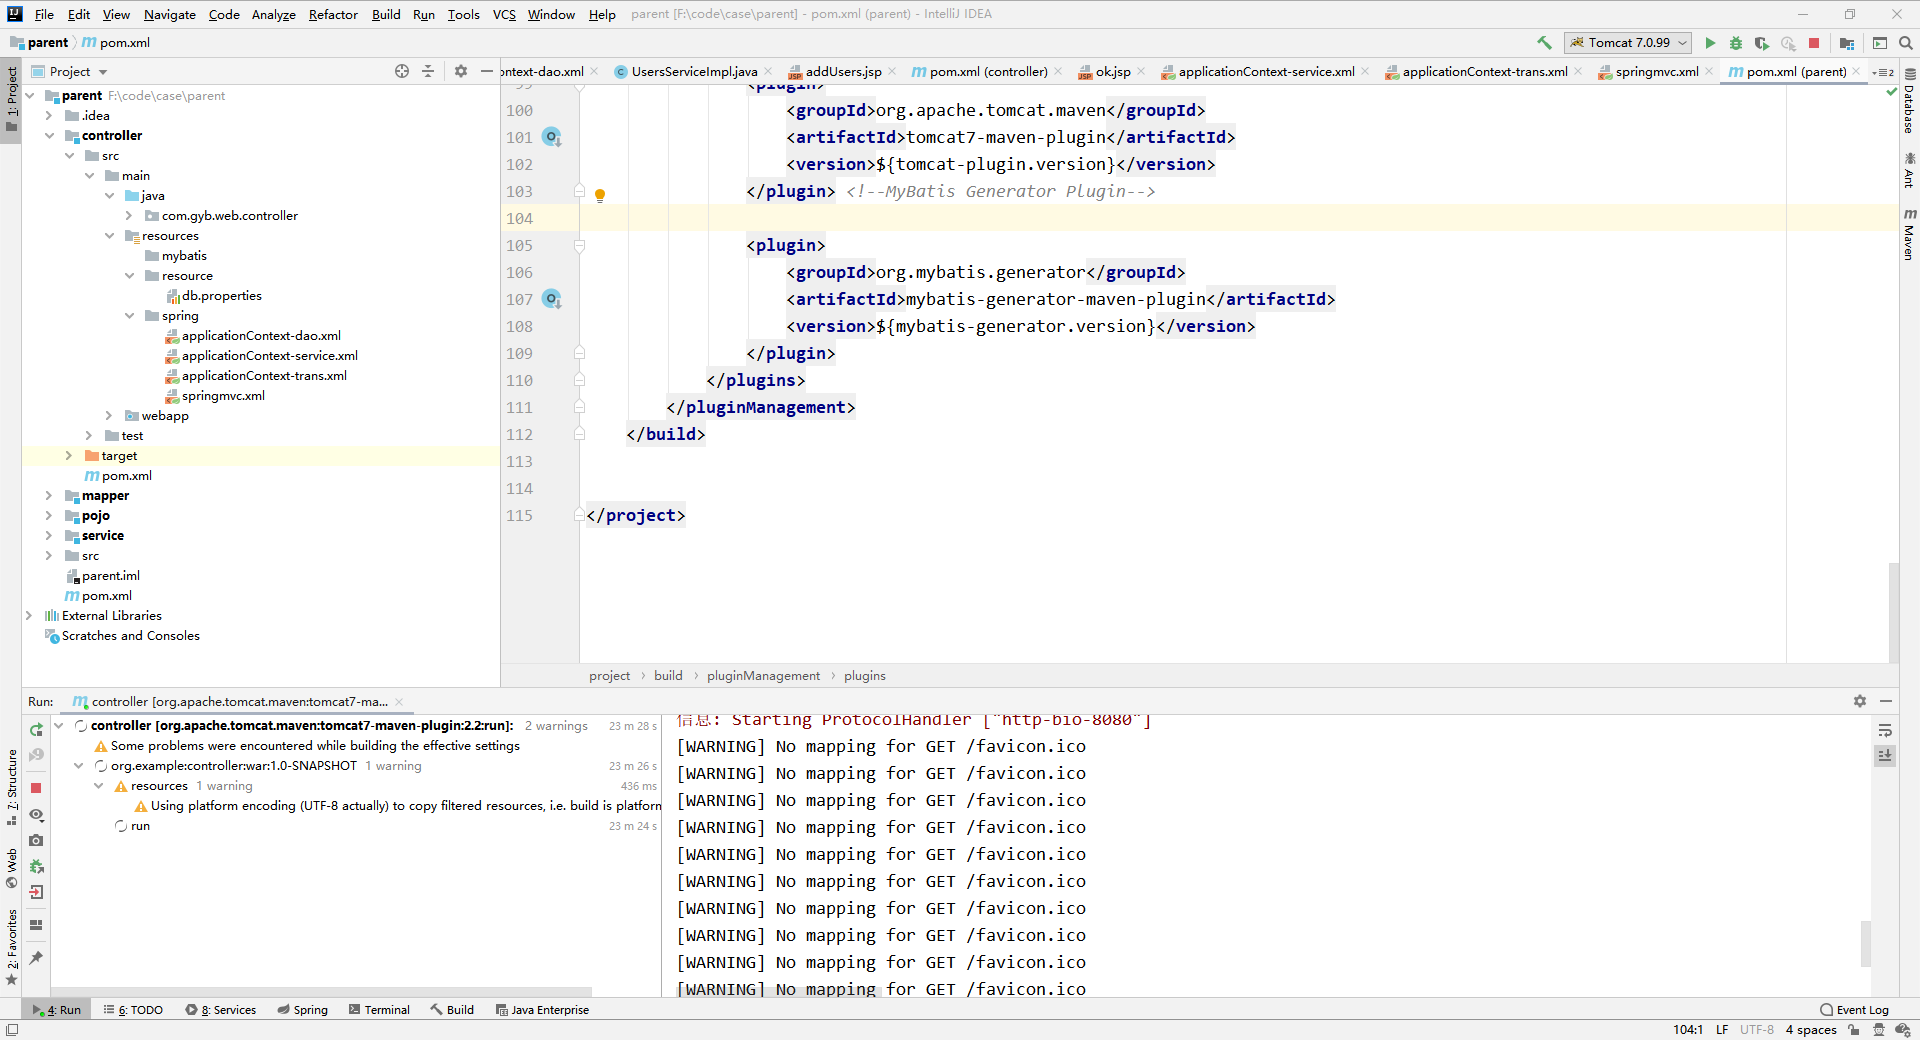Run Tomcat 7.0.99 with green play icon
This screenshot has width=1920, height=1040.
(1710, 43)
